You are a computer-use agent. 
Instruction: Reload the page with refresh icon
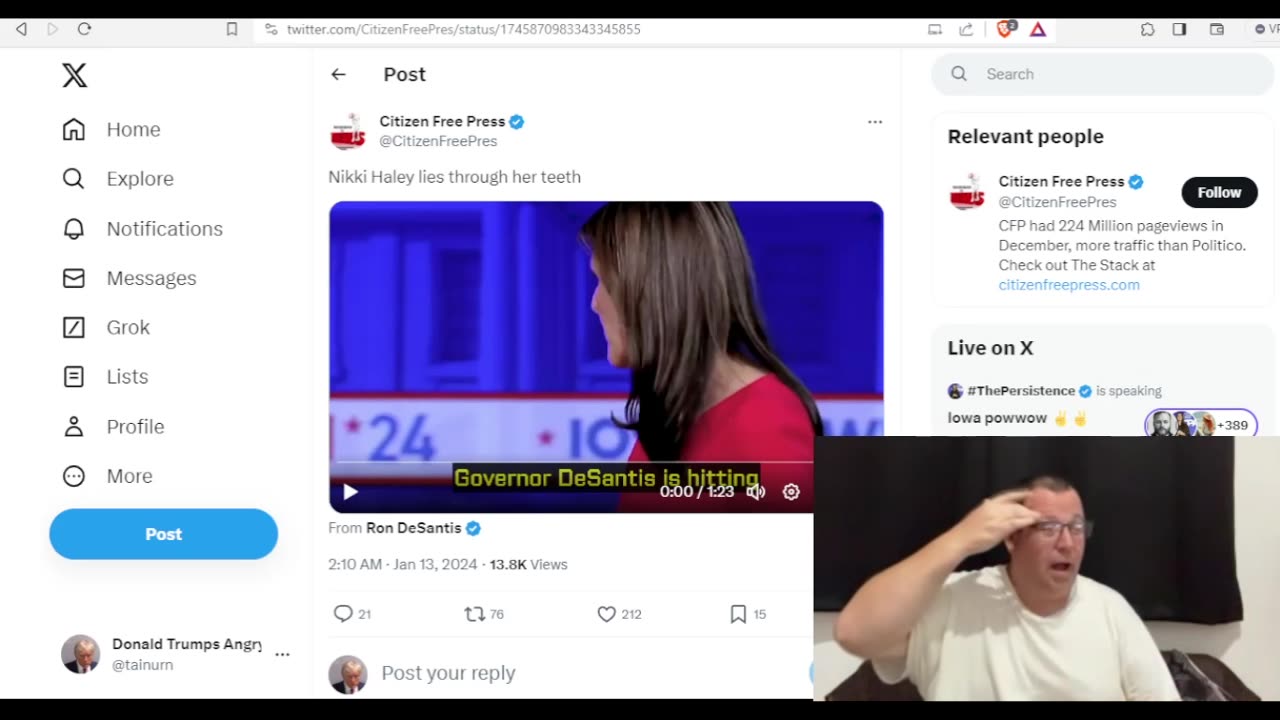pyautogui.click(x=84, y=29)
